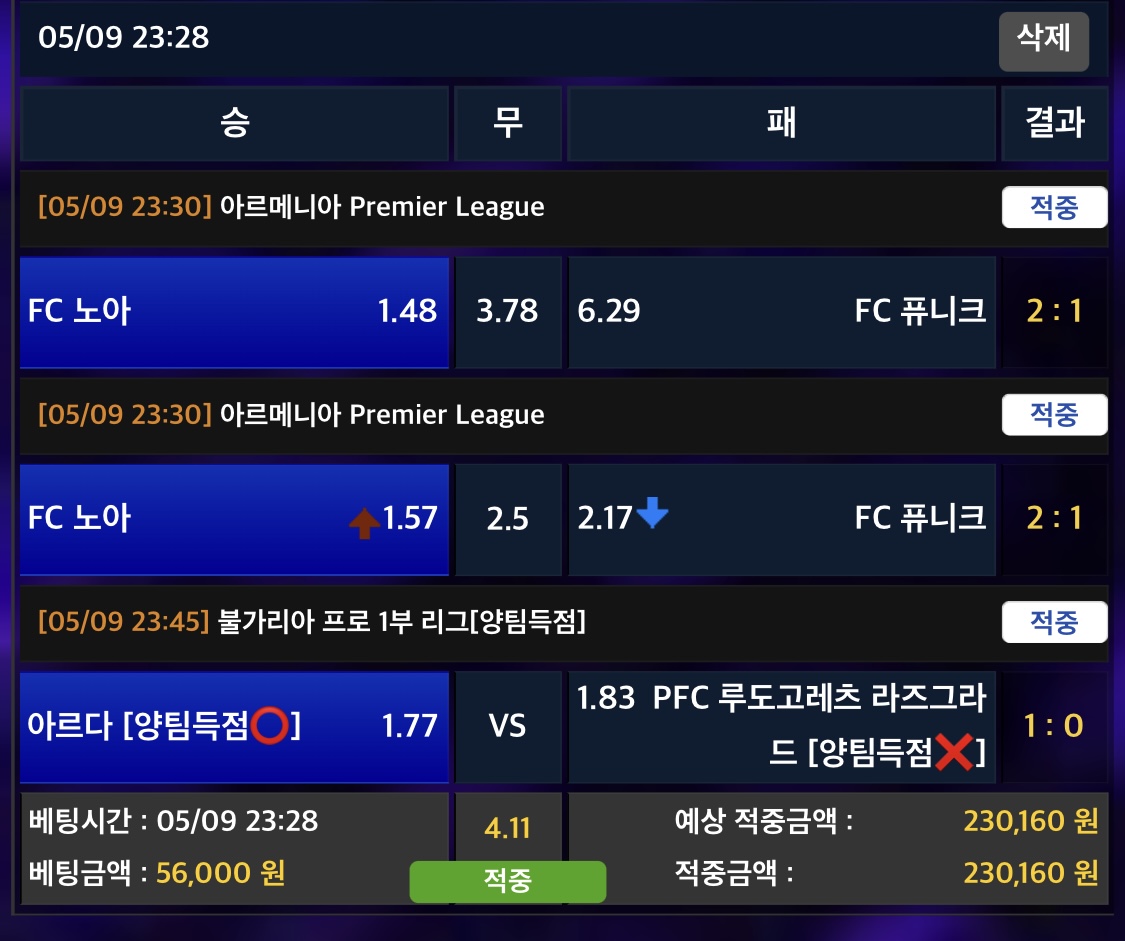Click the 삭제 delete button
1125x941 pixels.
pyautogui.click(x=1043, y=41)
